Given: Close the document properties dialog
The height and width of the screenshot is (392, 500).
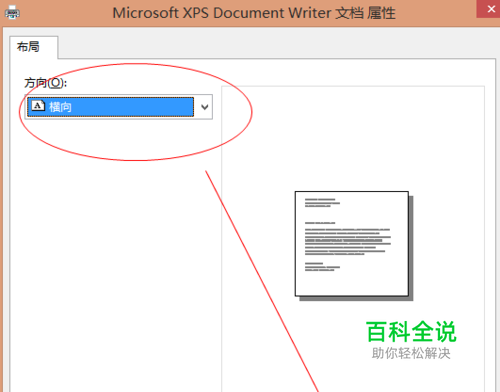Looking at the screenshot, I should 490,9.
